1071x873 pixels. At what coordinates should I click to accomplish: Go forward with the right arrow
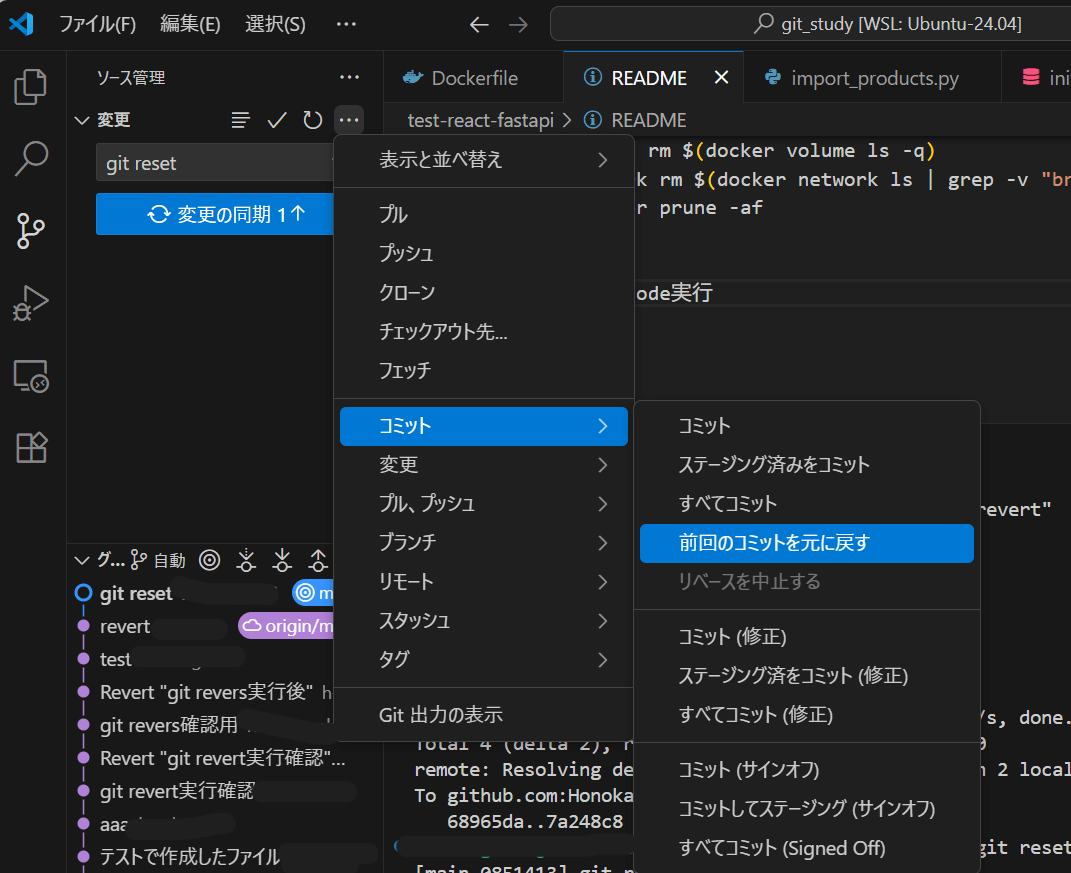[x=518, y=25]
